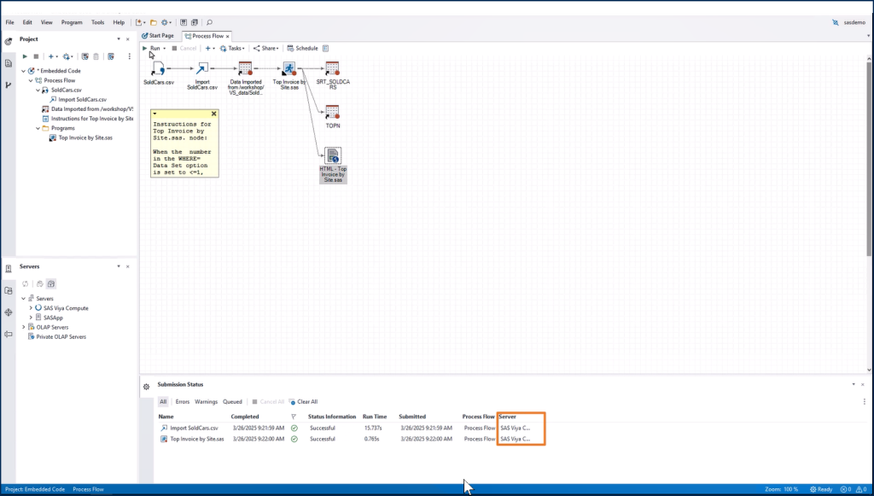The height and width of the screenshot is (496, 874).
Task: Click the properties icon right of Schedule
Action: click(326, 48)
